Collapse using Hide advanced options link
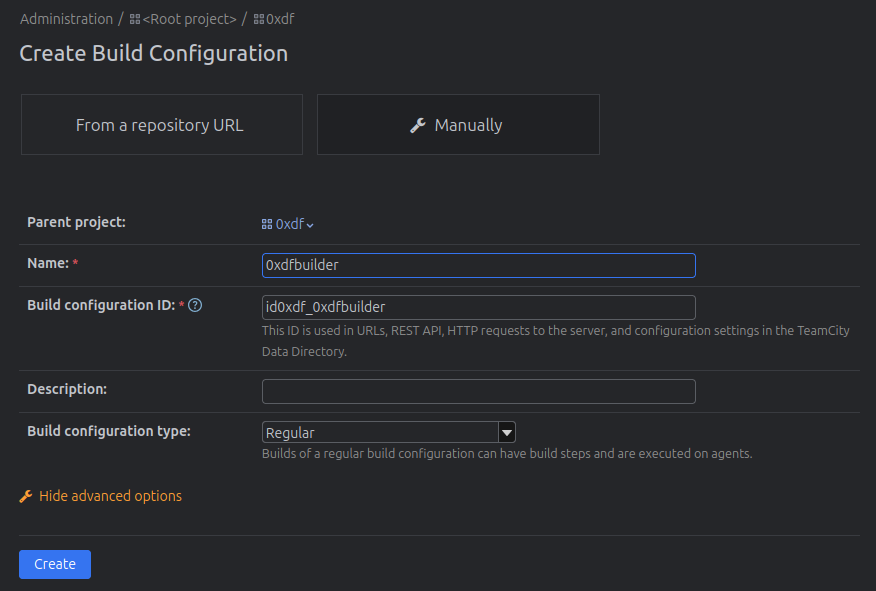 coord(110,496)
